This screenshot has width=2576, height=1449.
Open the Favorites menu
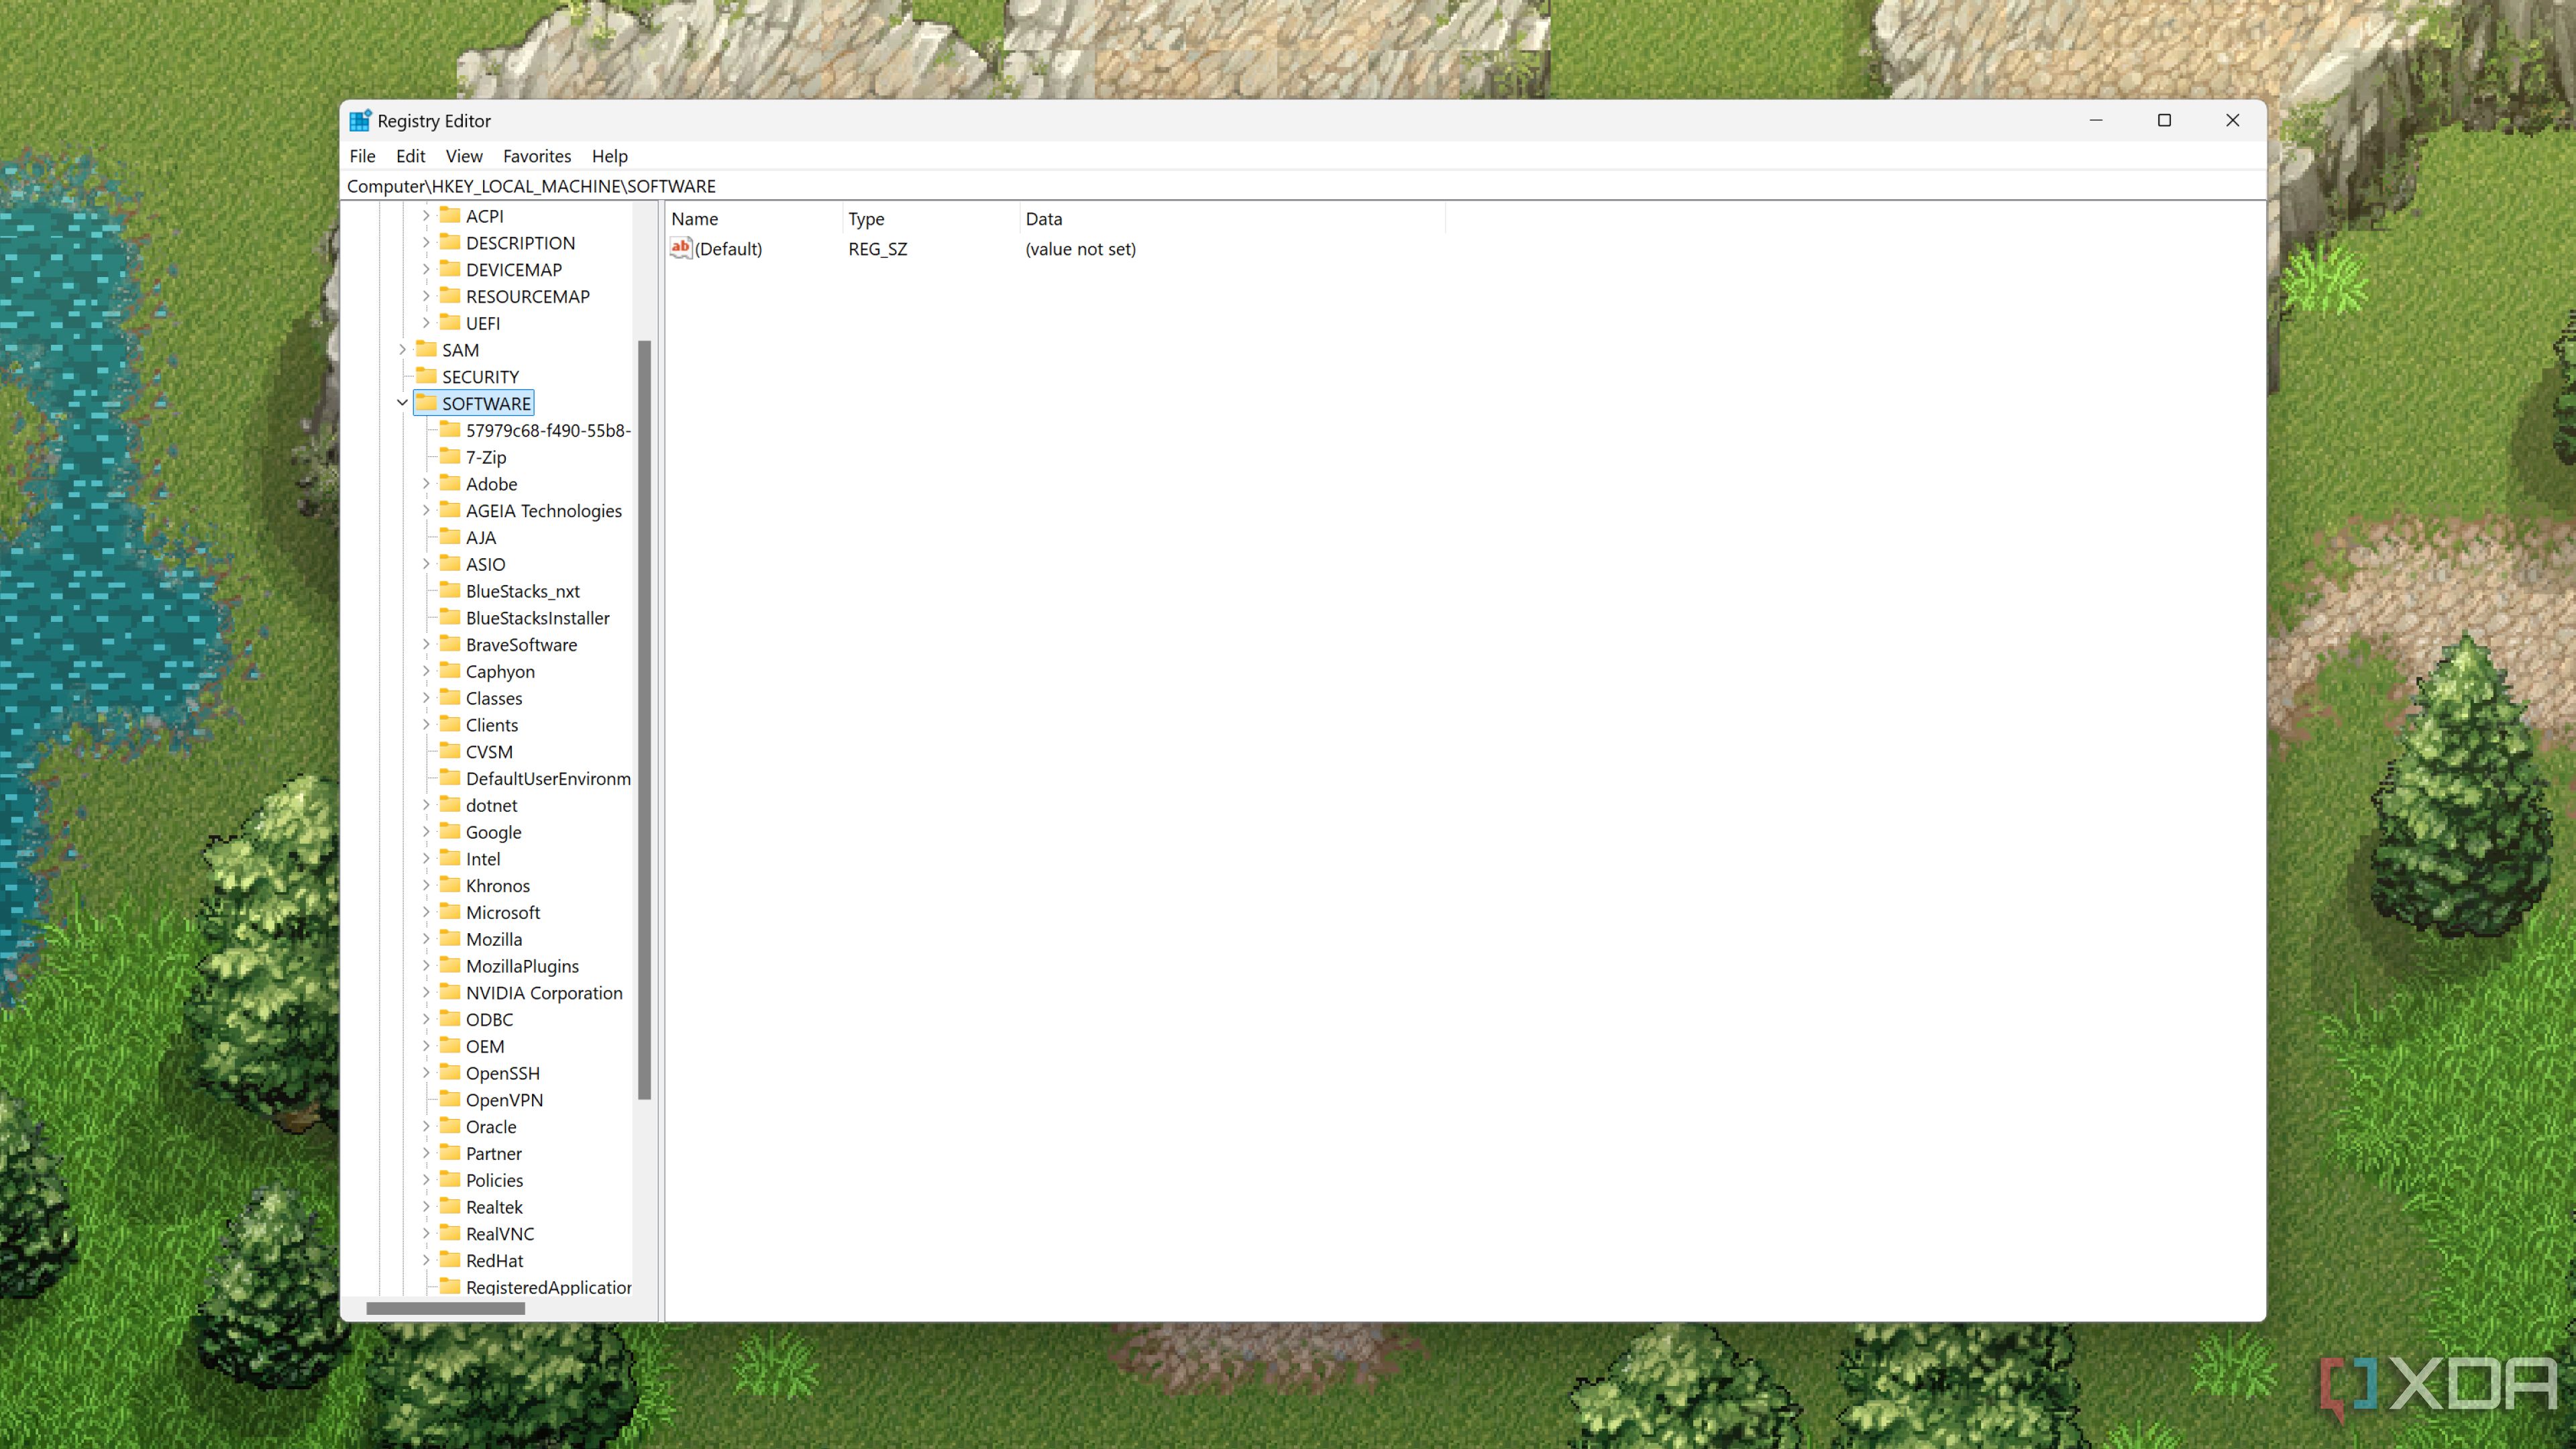click(x=537, y=156)
